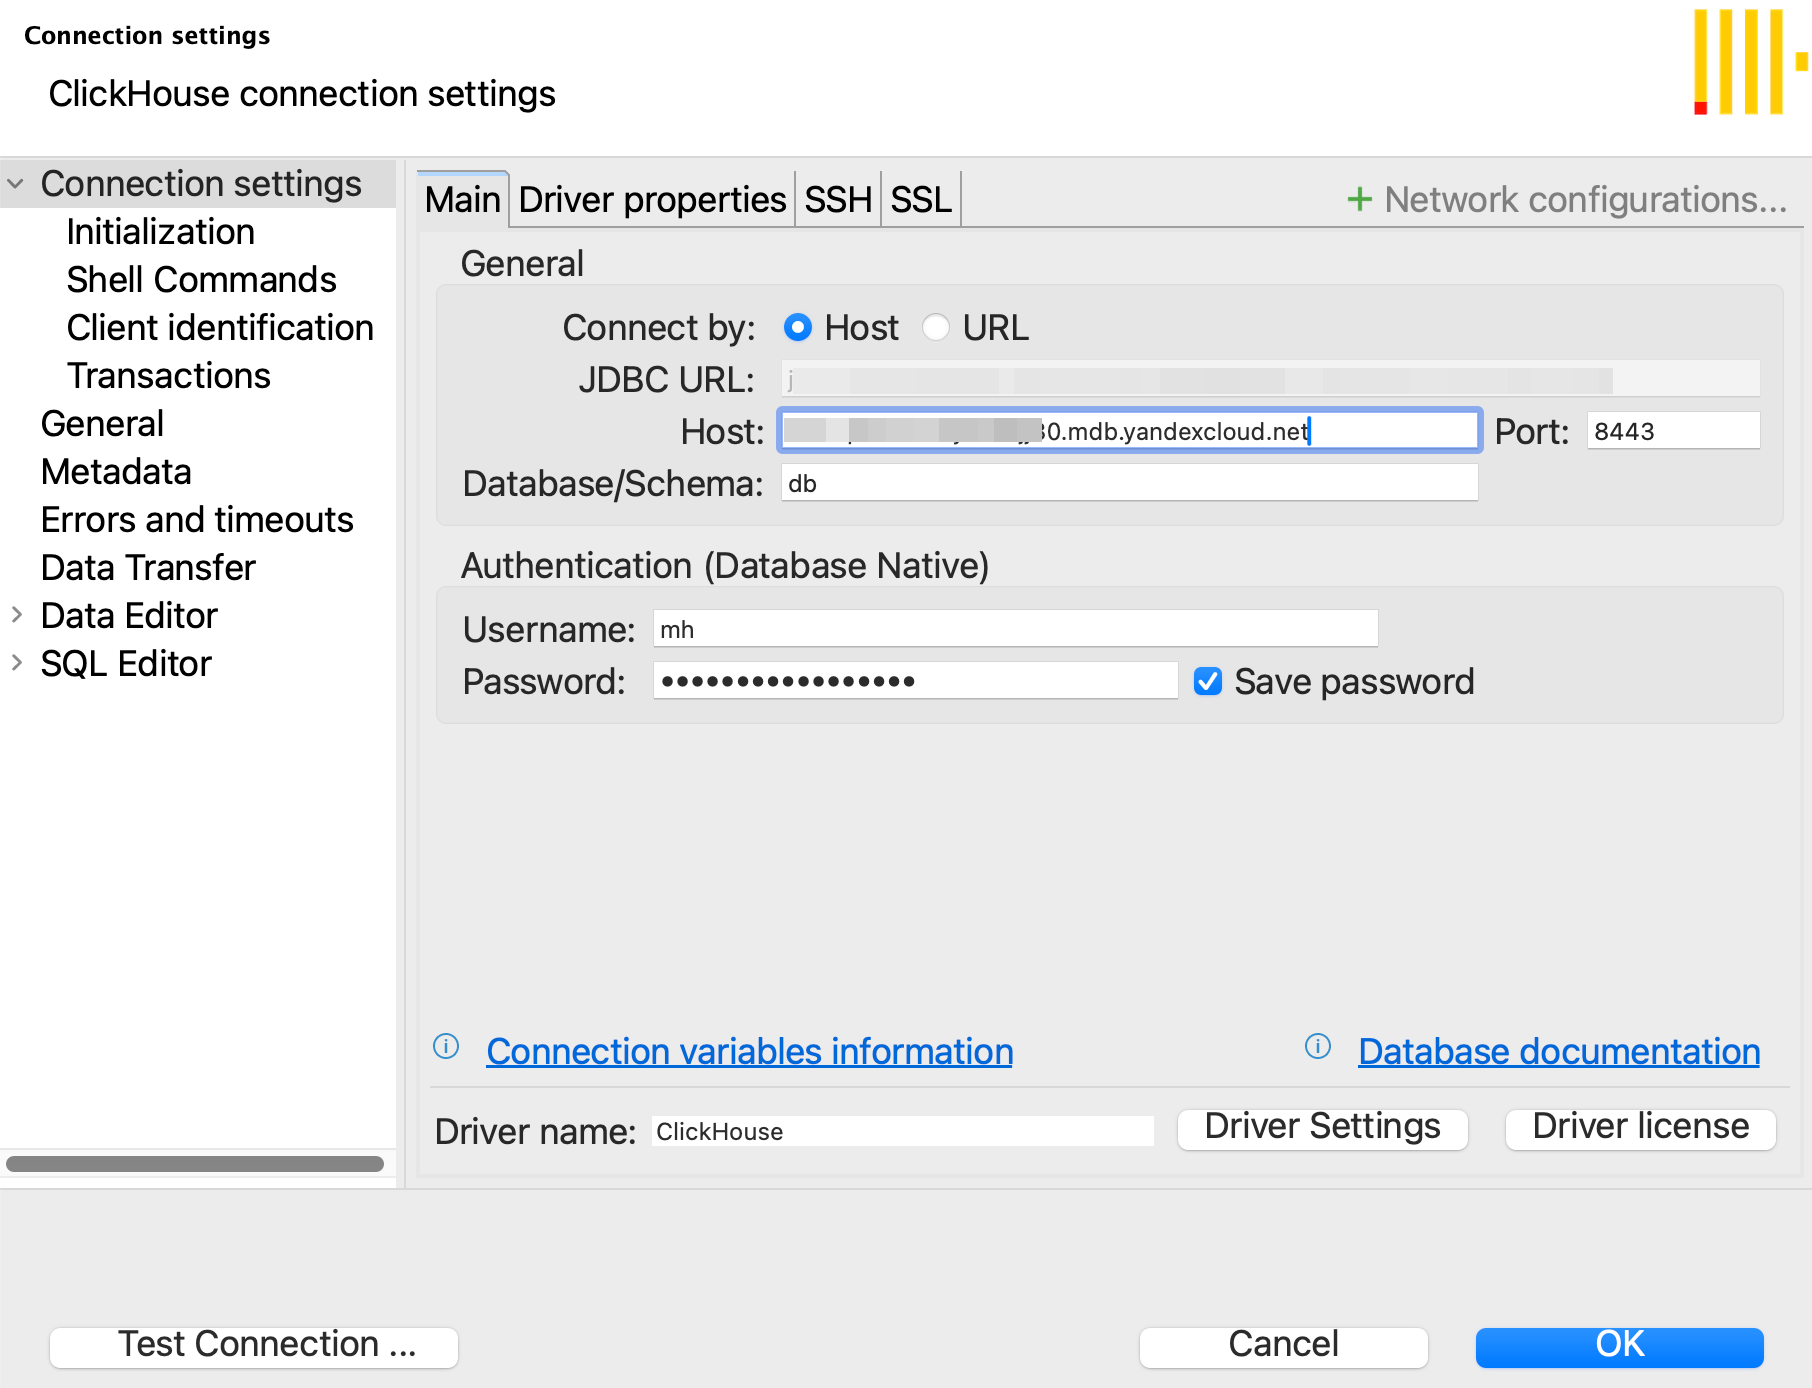Uncheck the Save password checkbox
This screenshot has height=1388, width=1812.
pos(1208,681)
